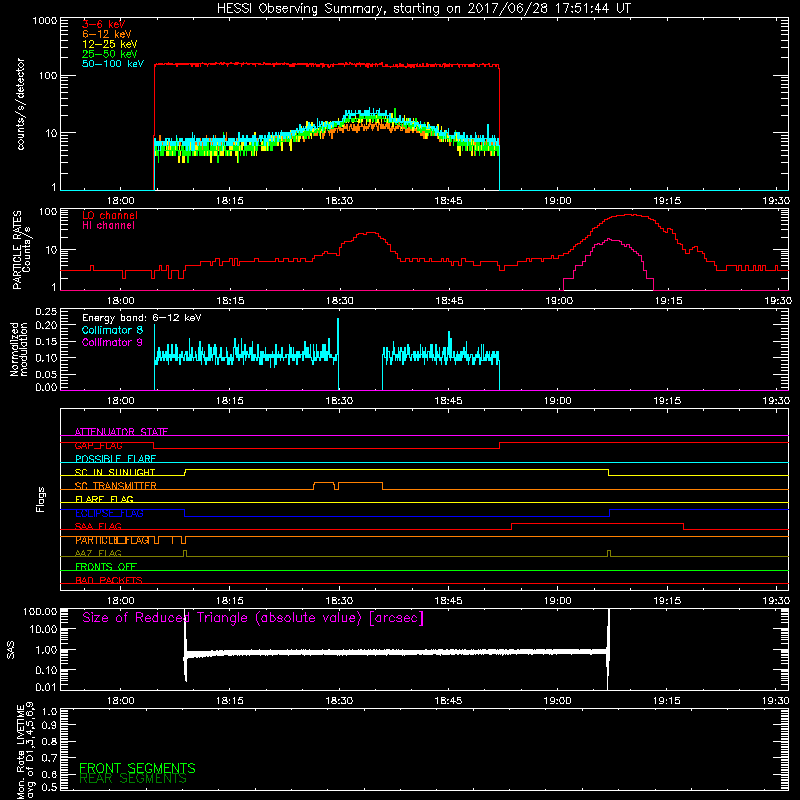Click the FRONT SEGMENTS legend label
800x800 pixels.
[x=137, y=768]
